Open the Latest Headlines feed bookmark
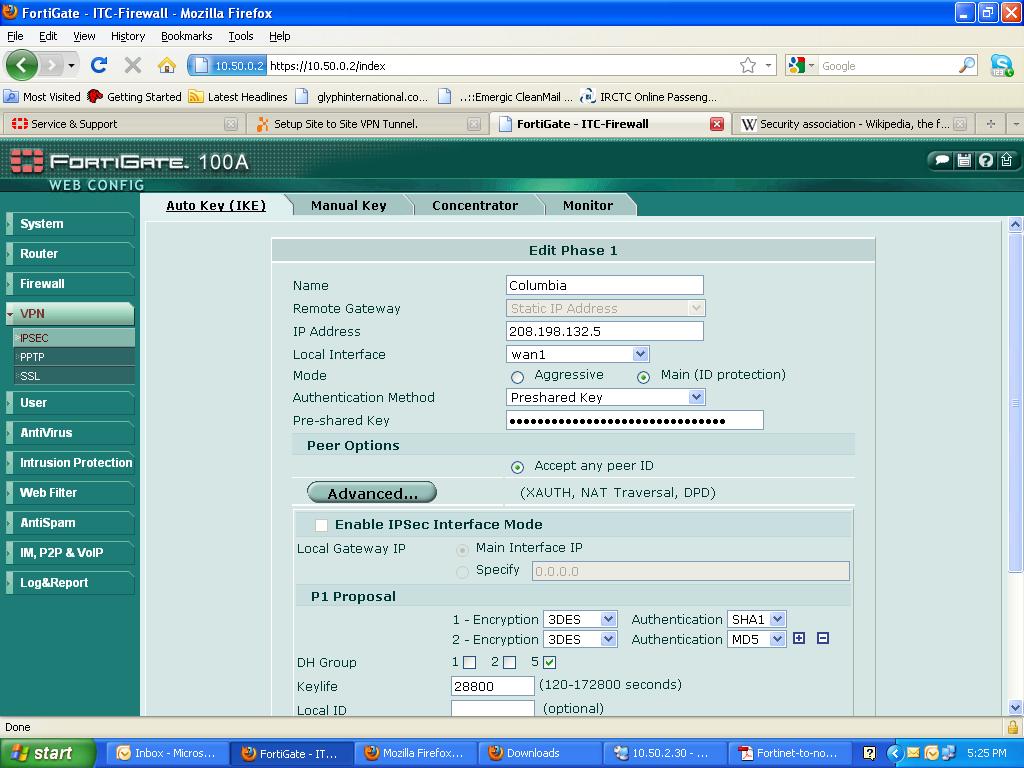 click(x=238, y=97)
